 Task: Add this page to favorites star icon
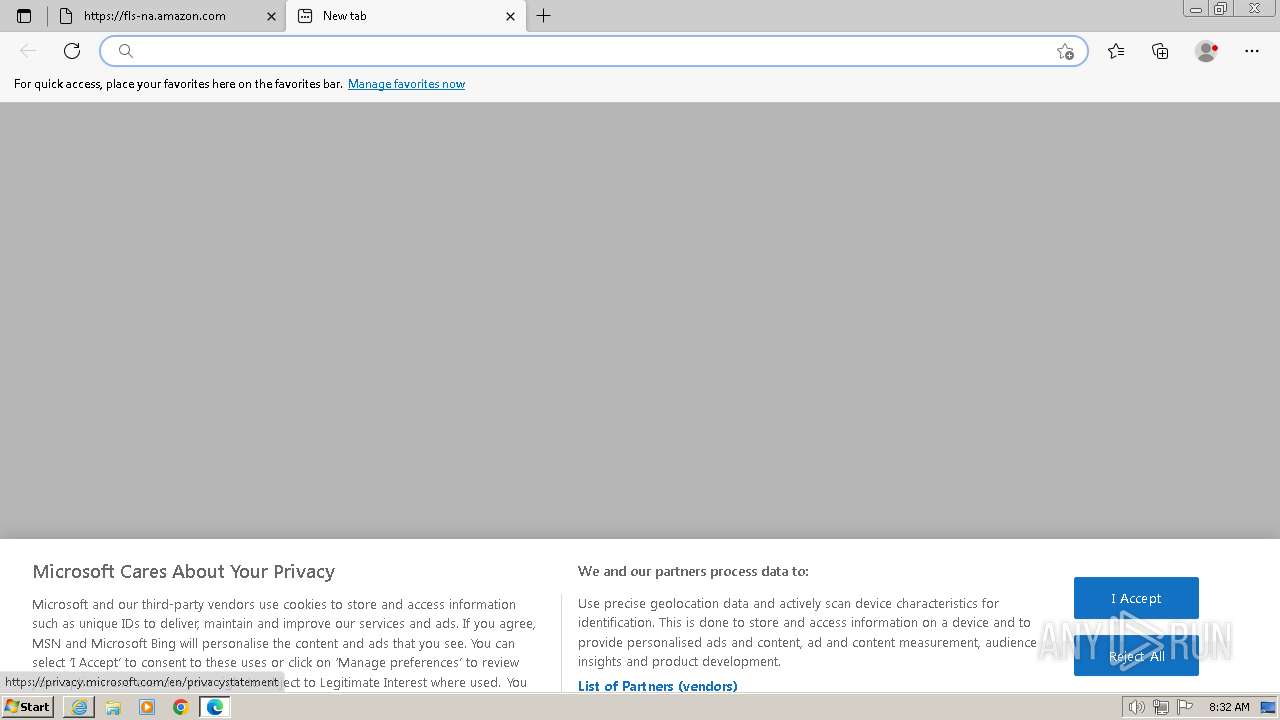[x=1065, y=51]
